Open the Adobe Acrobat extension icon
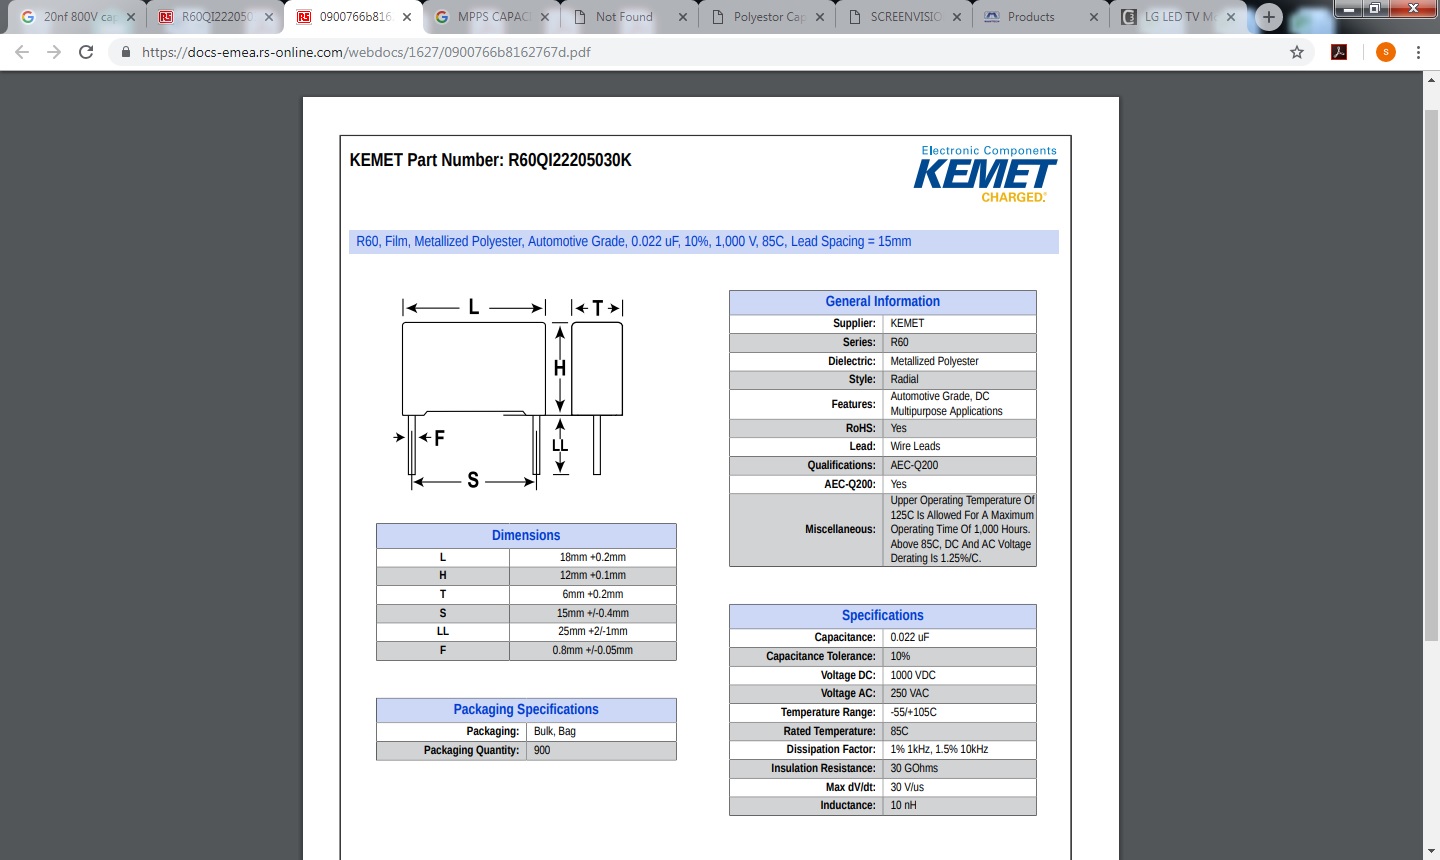The width and height of the screenshot is (1440, 860). (x=1339, y=52)
